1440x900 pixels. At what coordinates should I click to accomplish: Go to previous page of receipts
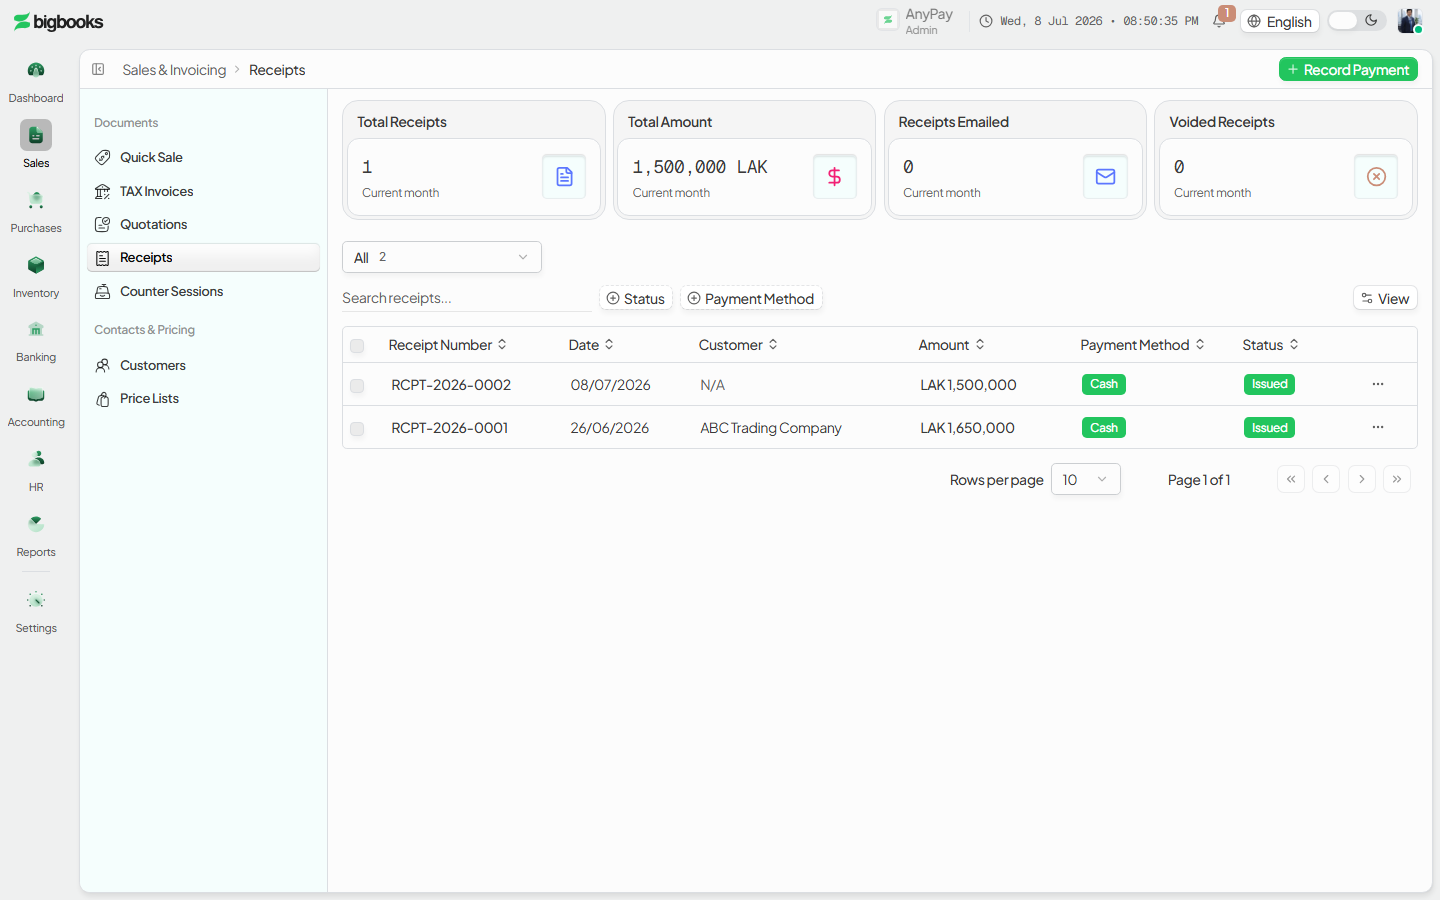click(x=1326, y=479)
